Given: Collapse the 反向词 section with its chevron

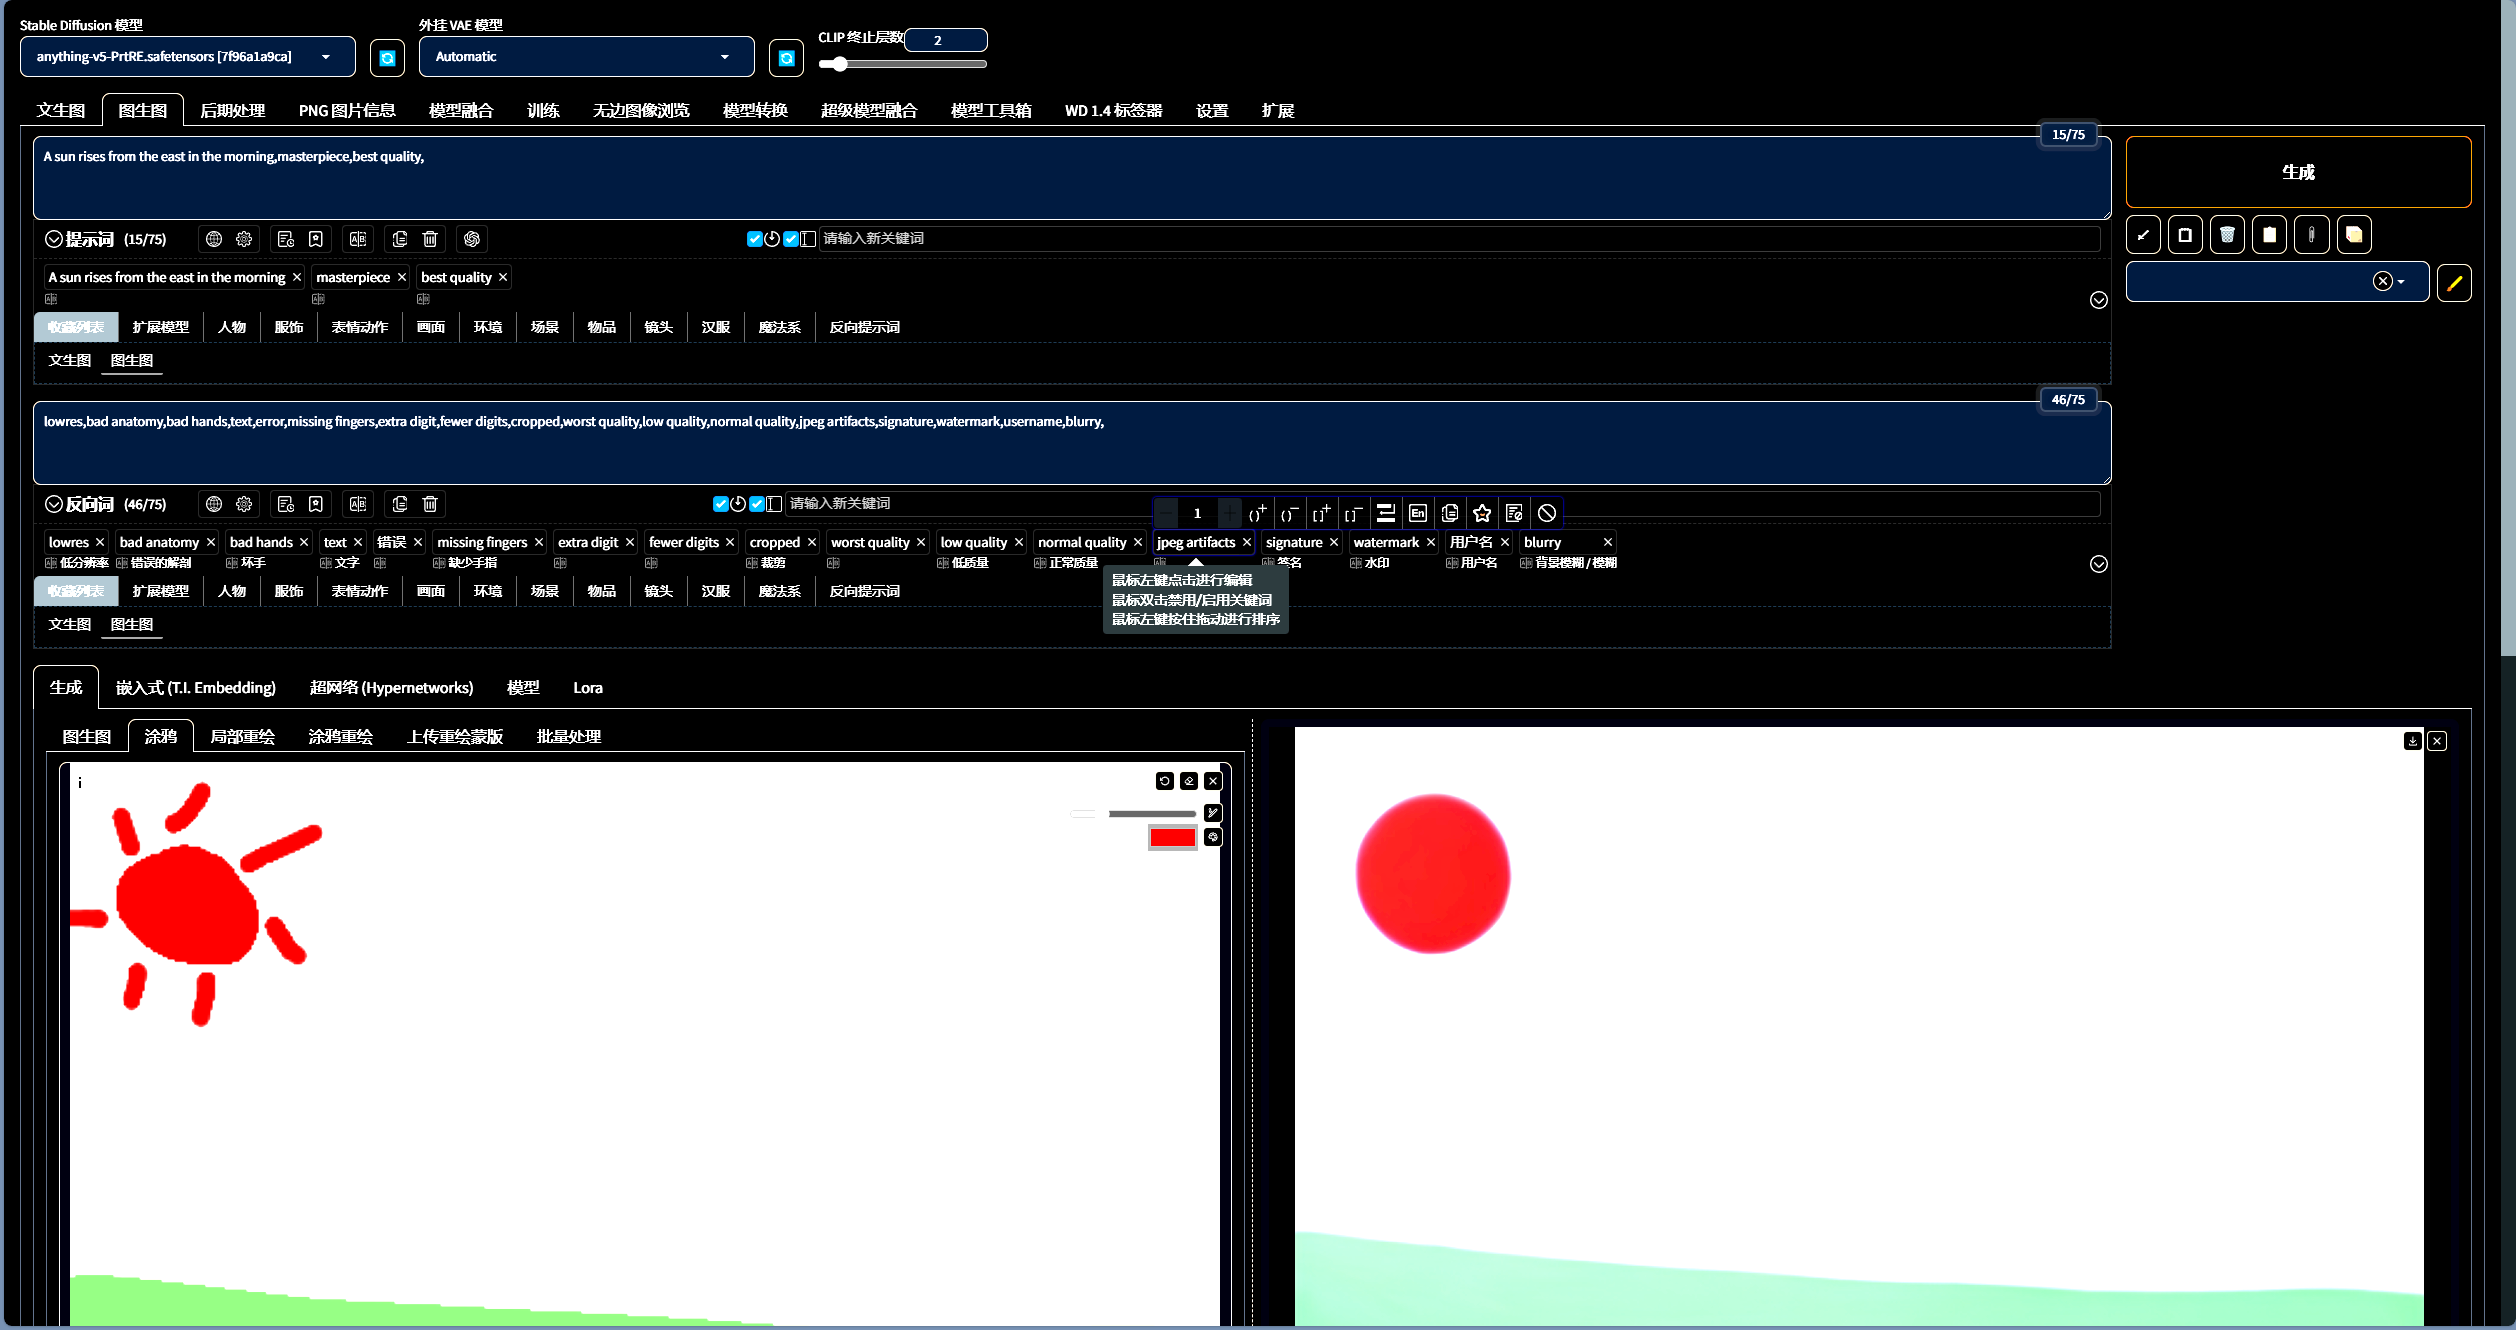Looking at the screenshot, I should point(54,504).
